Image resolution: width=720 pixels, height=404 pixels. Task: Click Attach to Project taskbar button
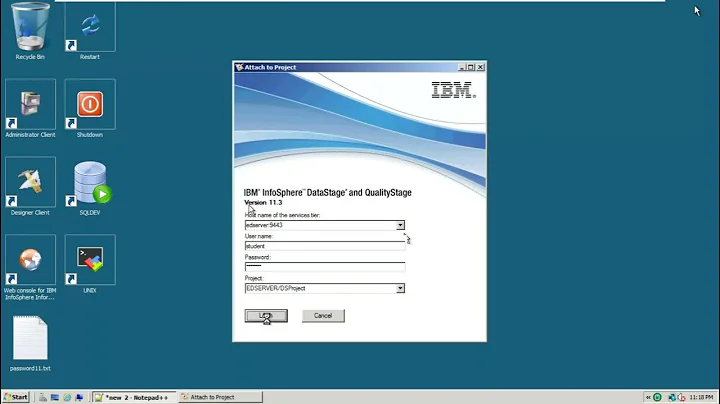220,397
